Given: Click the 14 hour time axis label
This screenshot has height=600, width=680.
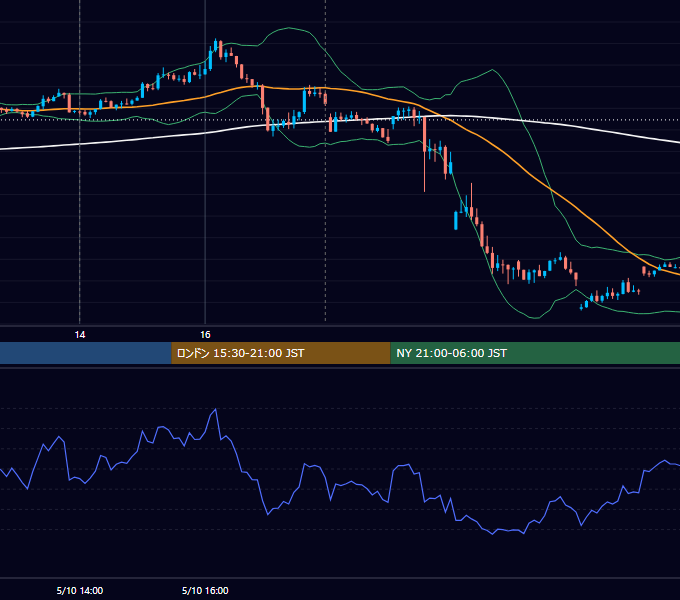Looking at the screenshot, I should click(x=80, y=335).
